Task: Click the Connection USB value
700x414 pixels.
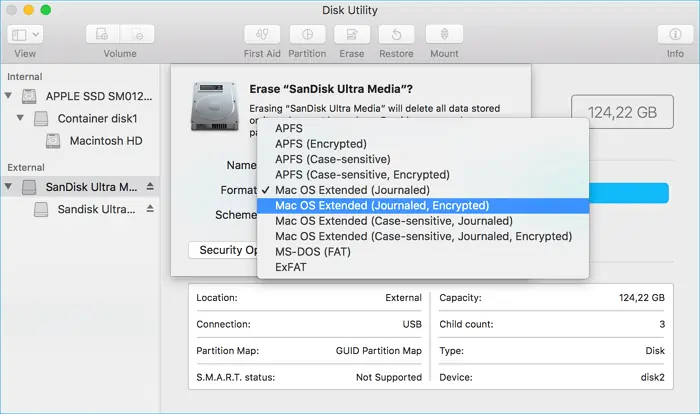Action: 412,324
